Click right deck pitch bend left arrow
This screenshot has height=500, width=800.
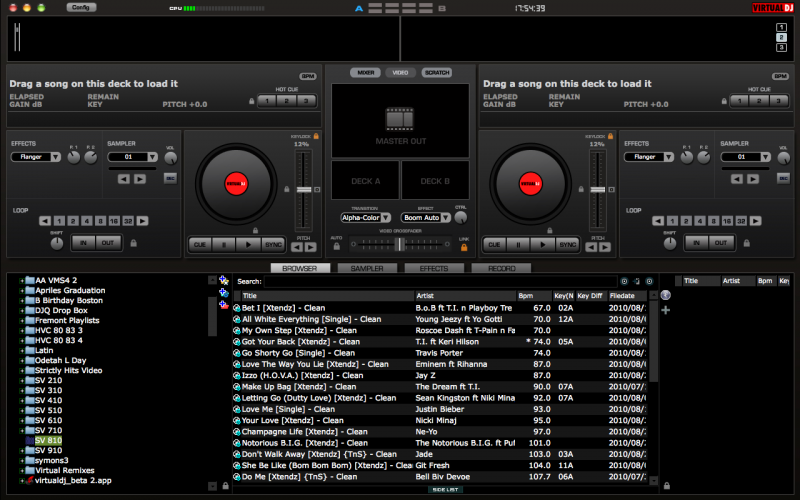[591, 247]
